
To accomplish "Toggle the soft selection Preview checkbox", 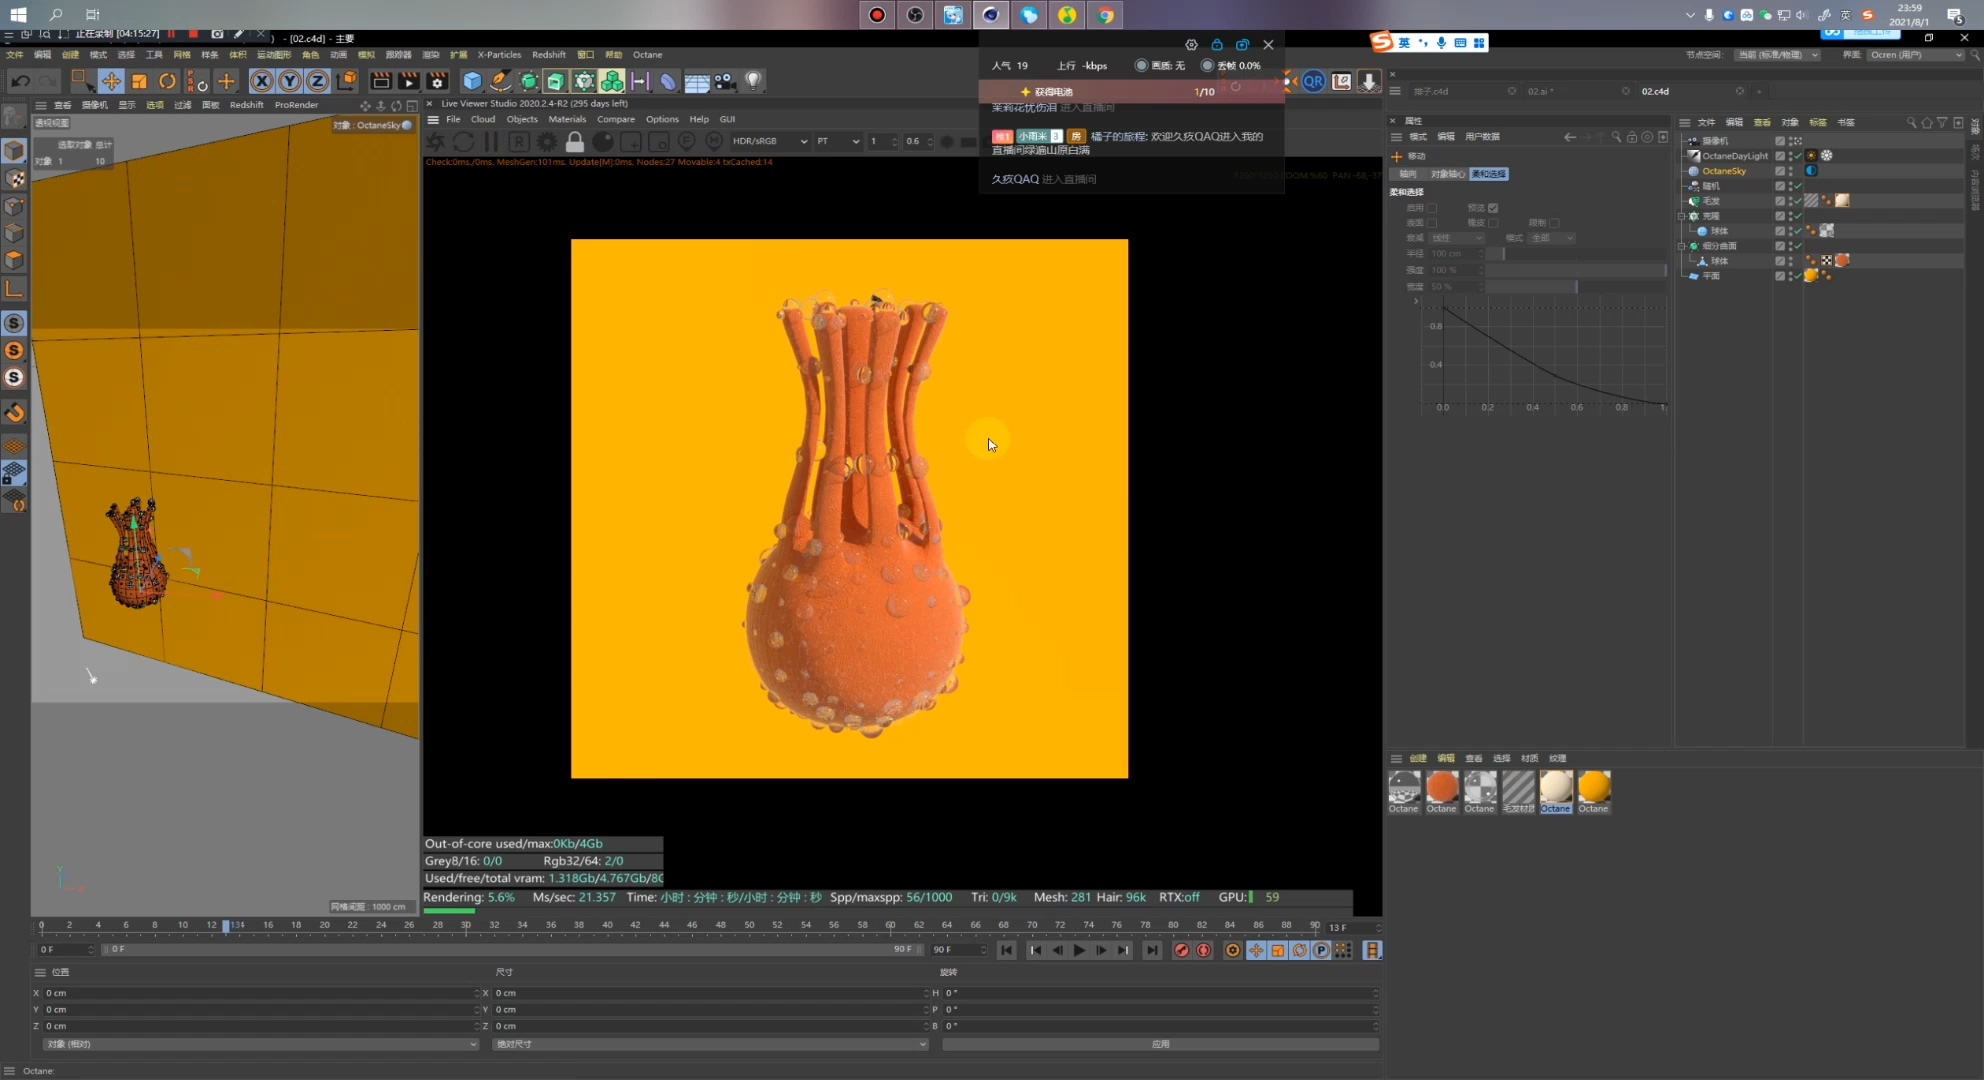I will point(1493,208).
